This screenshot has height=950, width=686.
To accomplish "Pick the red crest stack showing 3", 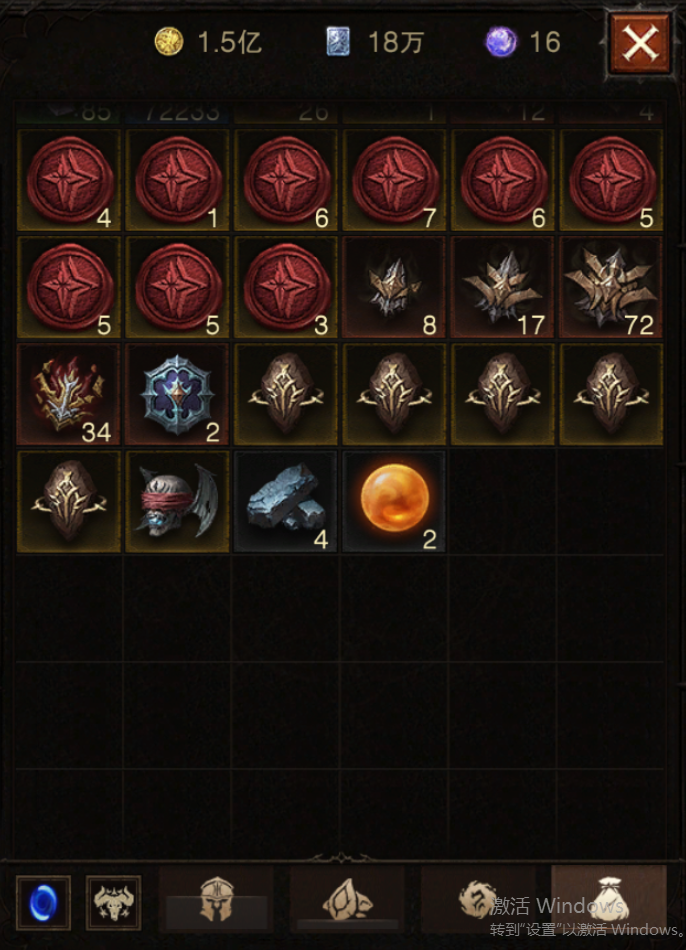I will [x=286, y=287].
